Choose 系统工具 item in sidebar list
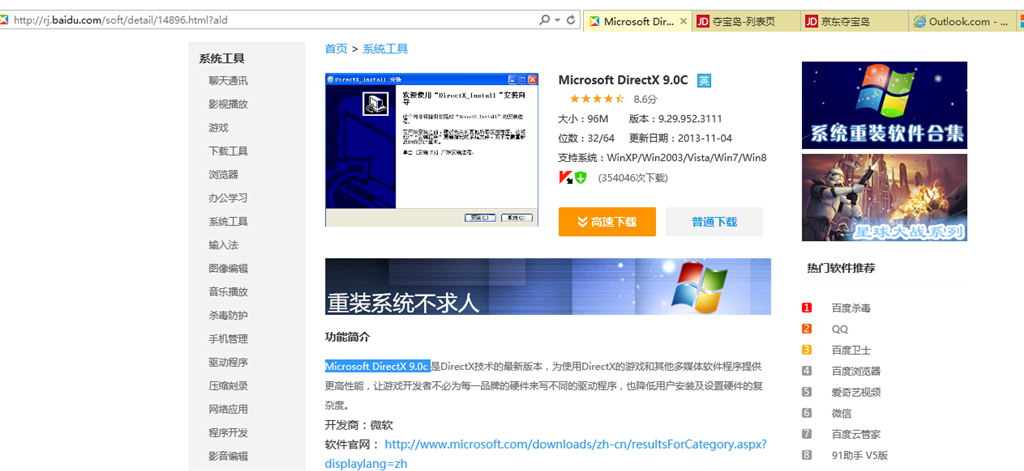1024x471 pixels. pyautogui.click(x=228, y=221)
